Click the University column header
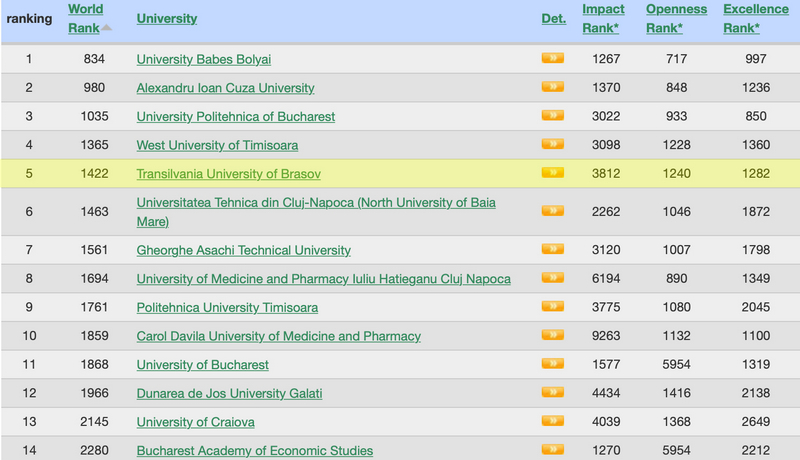 (x=166, y=18)
